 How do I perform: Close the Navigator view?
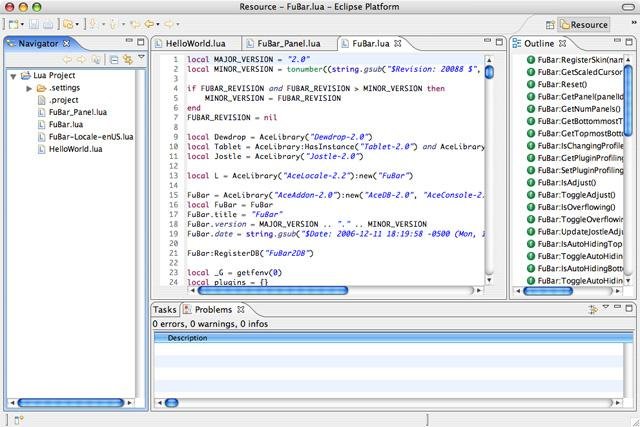pyautogui.click(x=67, y=43)
